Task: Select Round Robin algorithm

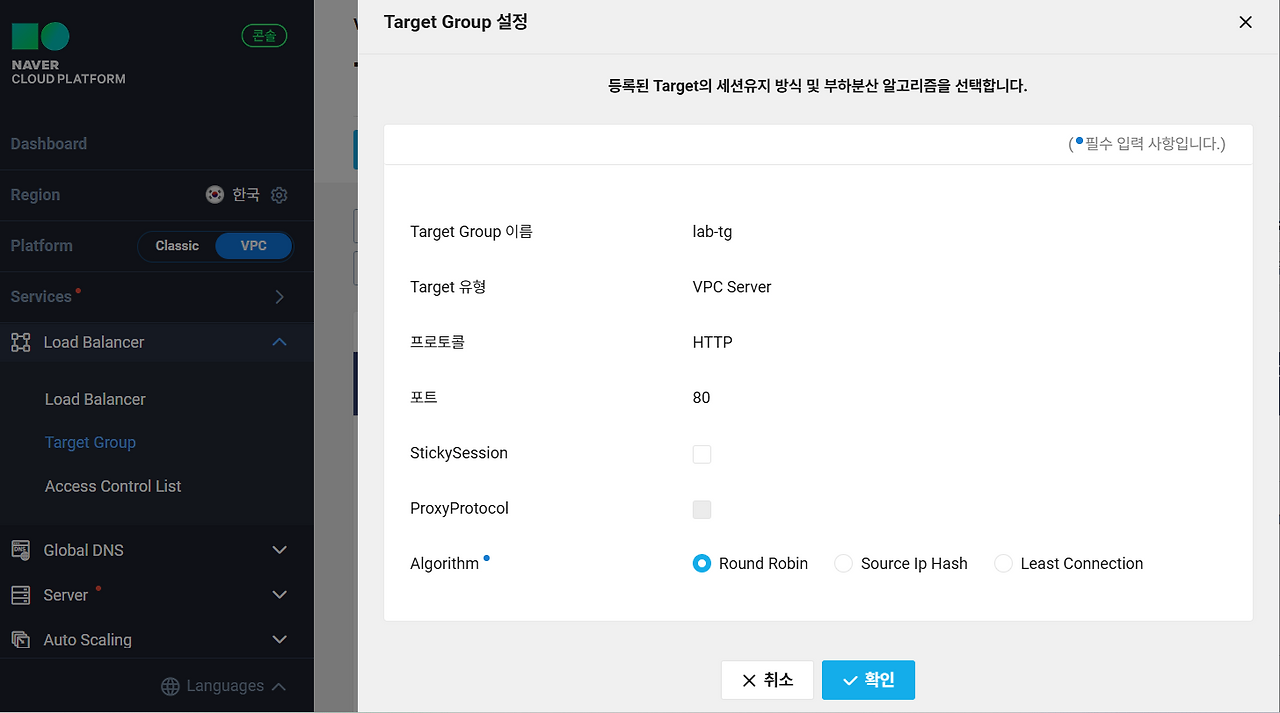Action: coord(702,564)
